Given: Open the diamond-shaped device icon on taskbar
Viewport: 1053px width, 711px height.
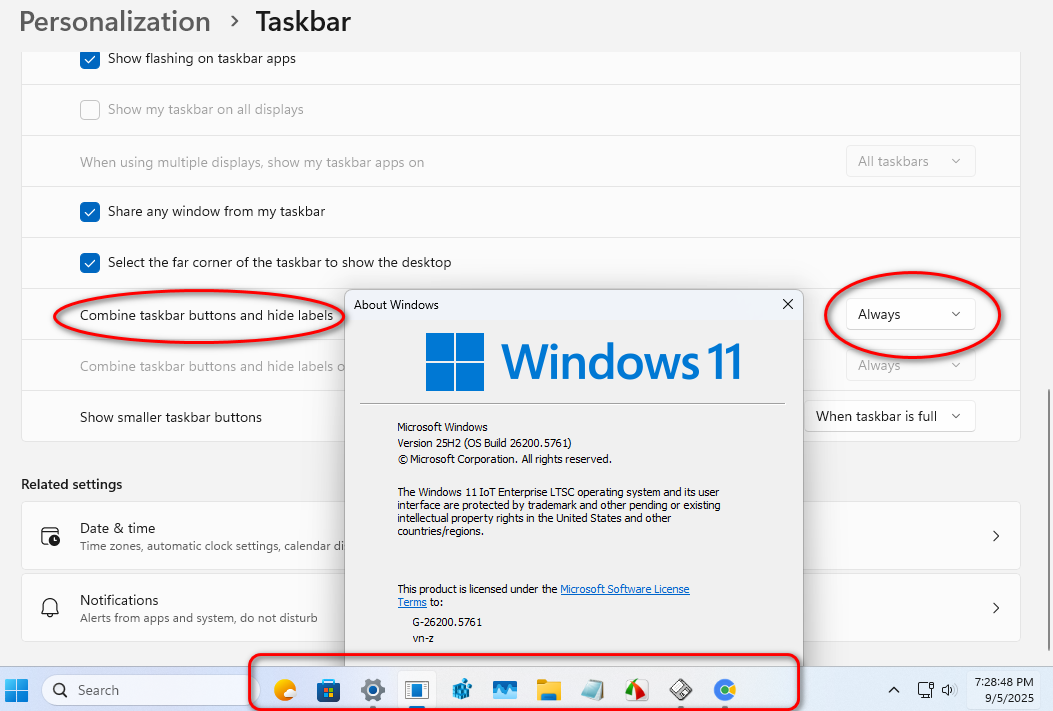Looking at the screenshot, I should click(681, 690).
